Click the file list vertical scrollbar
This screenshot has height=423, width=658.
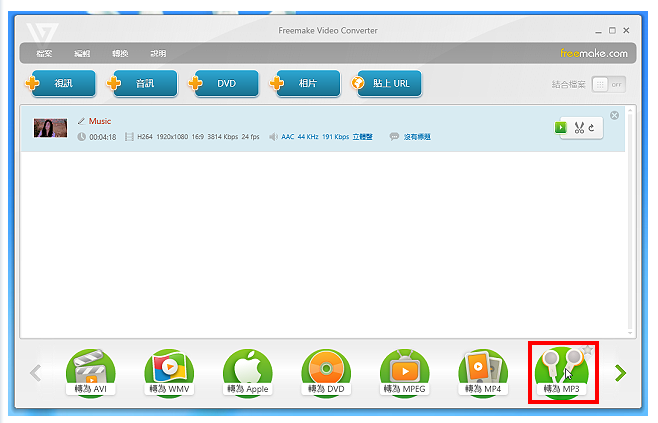(630, 221)
